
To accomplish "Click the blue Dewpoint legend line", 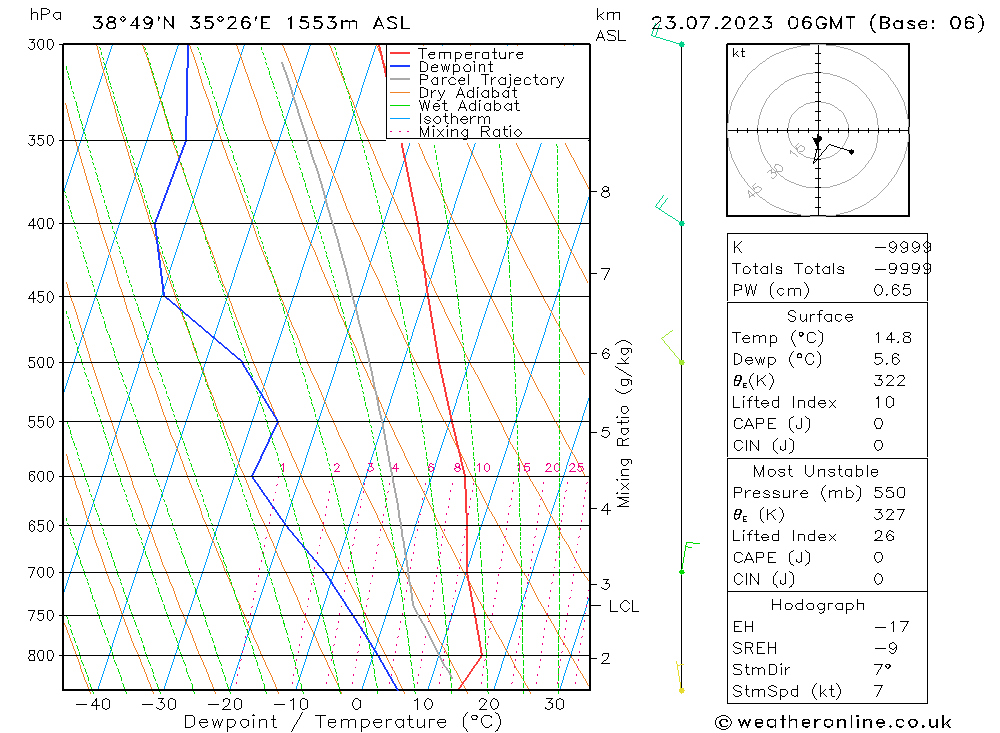I will (400, 67).
